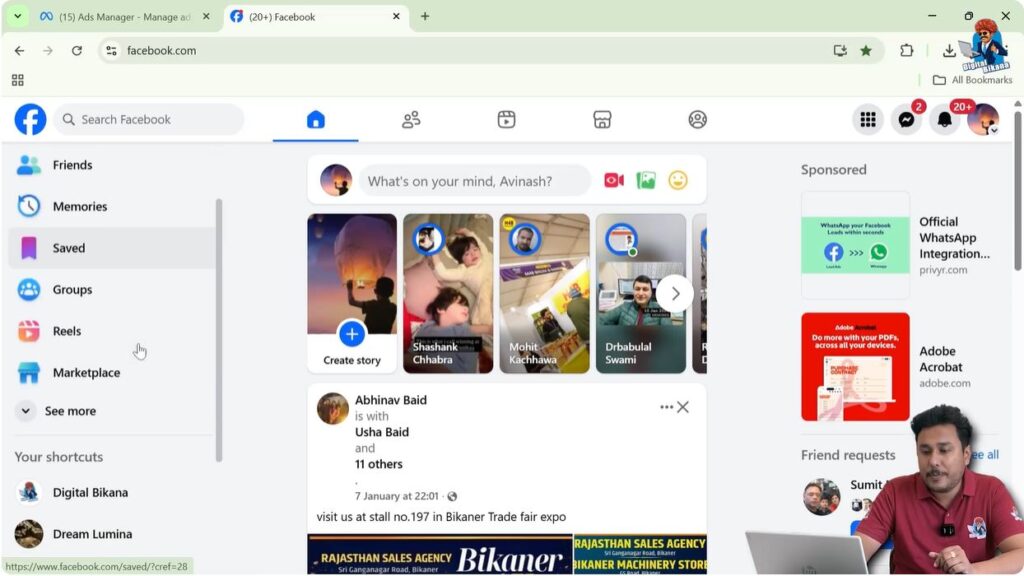1024x576 pixels.
Task: Start a Live video from the composer
Action: [x=613, y=180]
